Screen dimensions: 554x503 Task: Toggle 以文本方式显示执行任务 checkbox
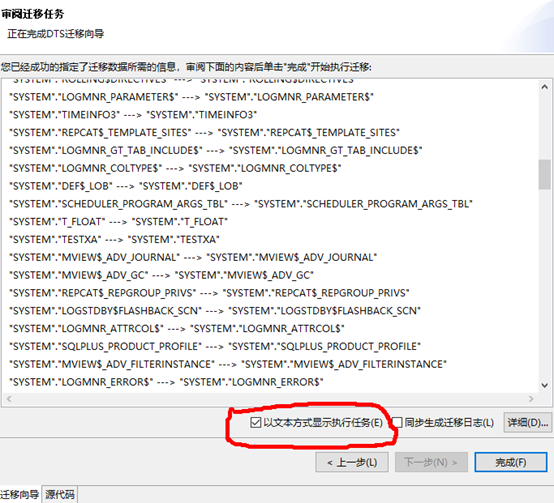(x=256, y=422)
